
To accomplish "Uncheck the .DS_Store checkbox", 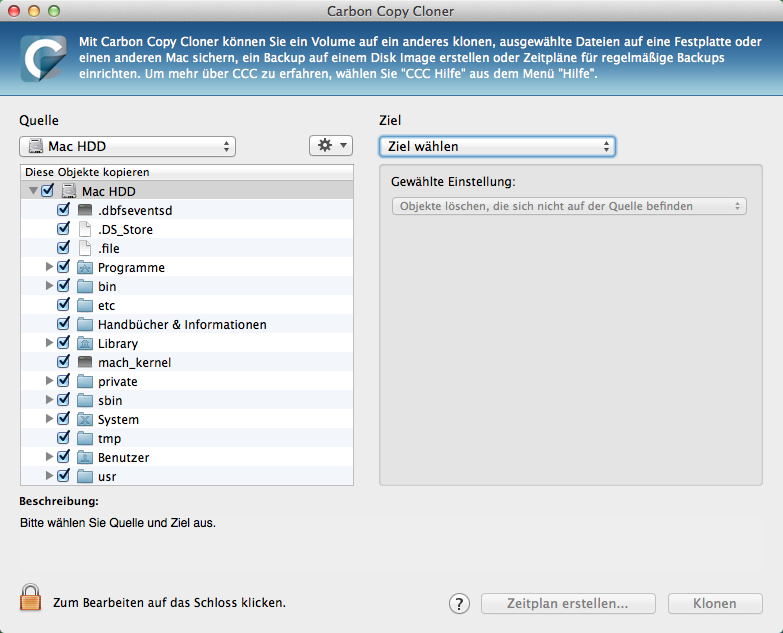I will (63, 229).
